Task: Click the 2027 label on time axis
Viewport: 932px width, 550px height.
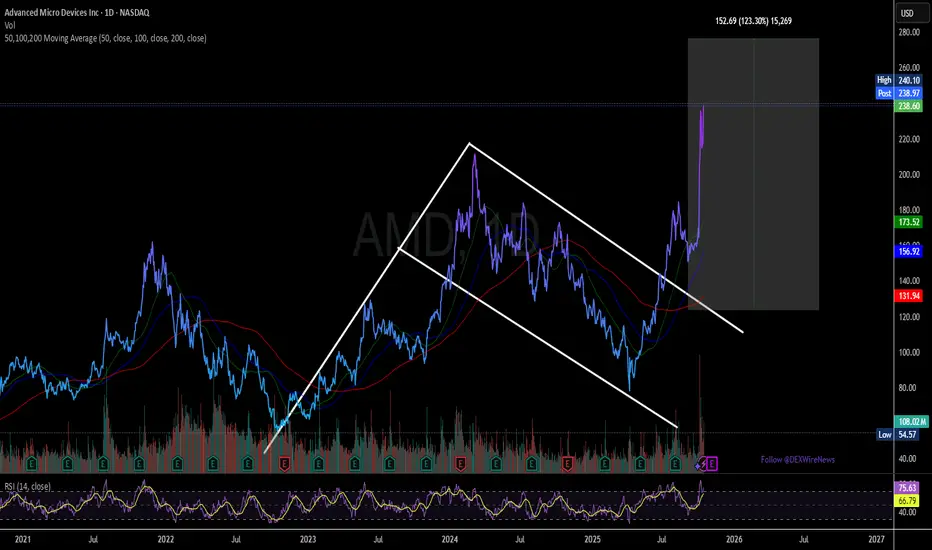Action: tap(876, 539)
